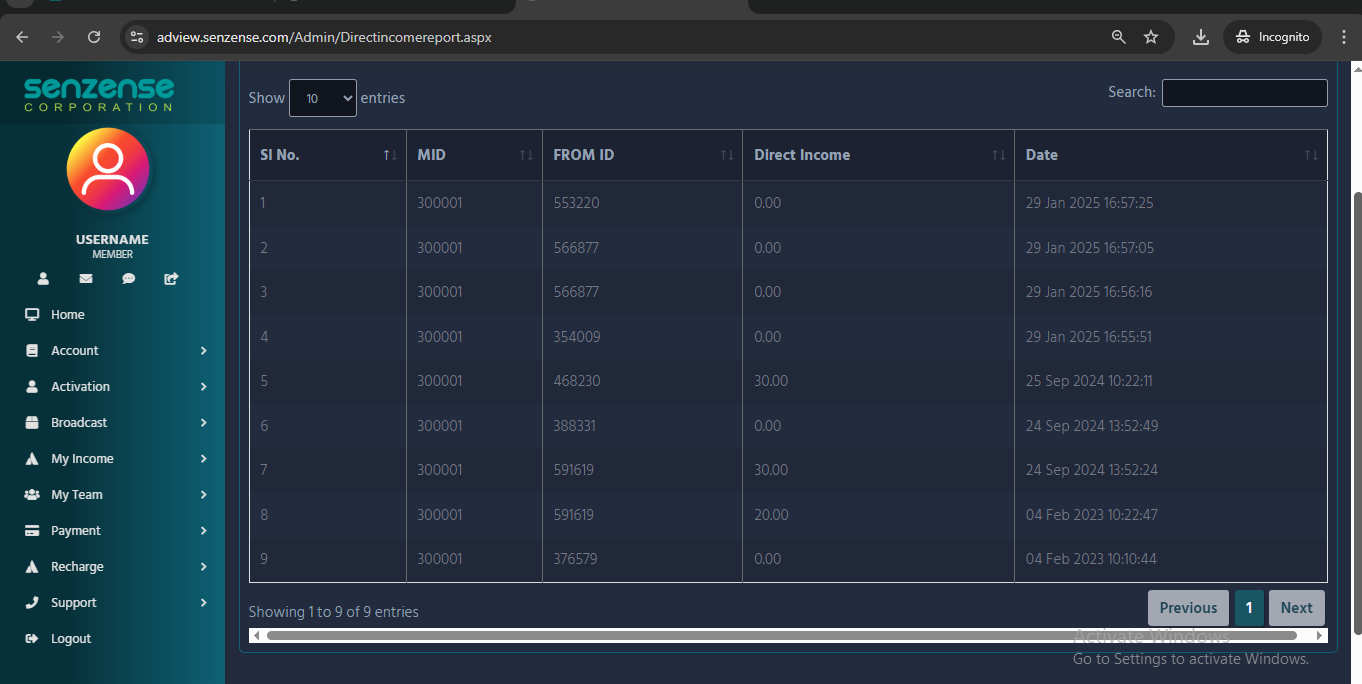Sort by MID column arrows
Screen dimensions: 1362x684
pos(526,155)
